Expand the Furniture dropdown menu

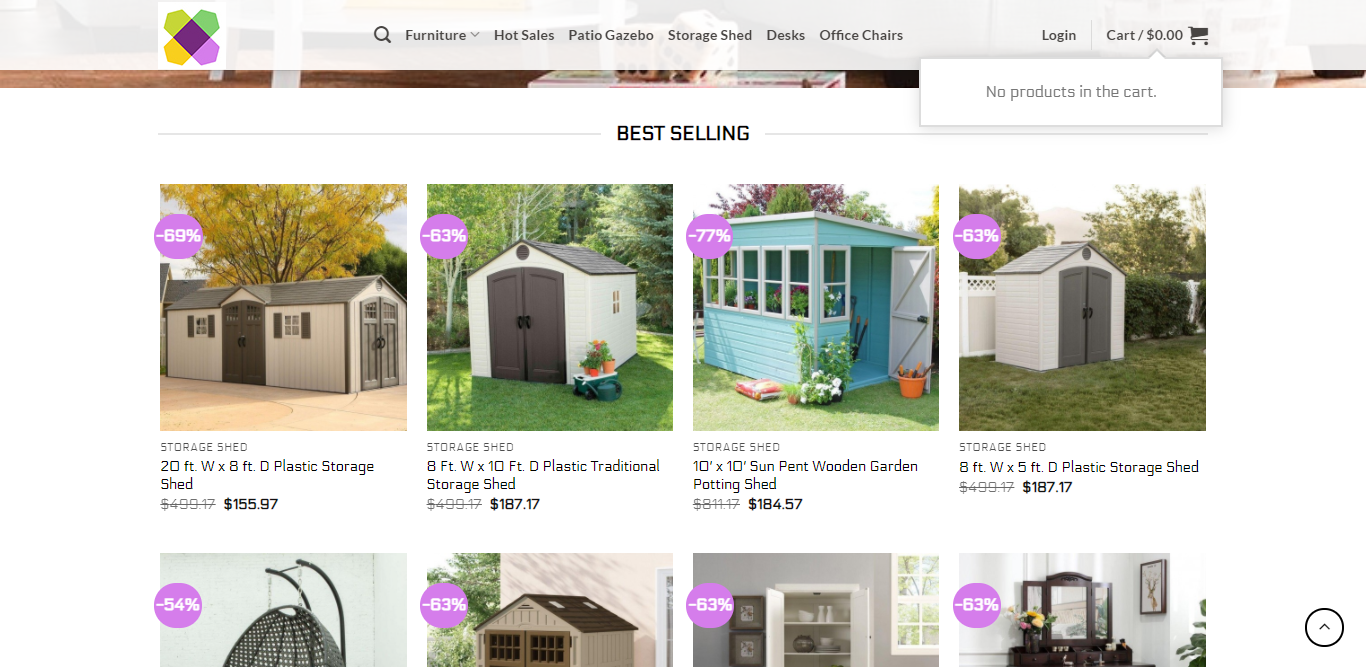tap(442, 35)
